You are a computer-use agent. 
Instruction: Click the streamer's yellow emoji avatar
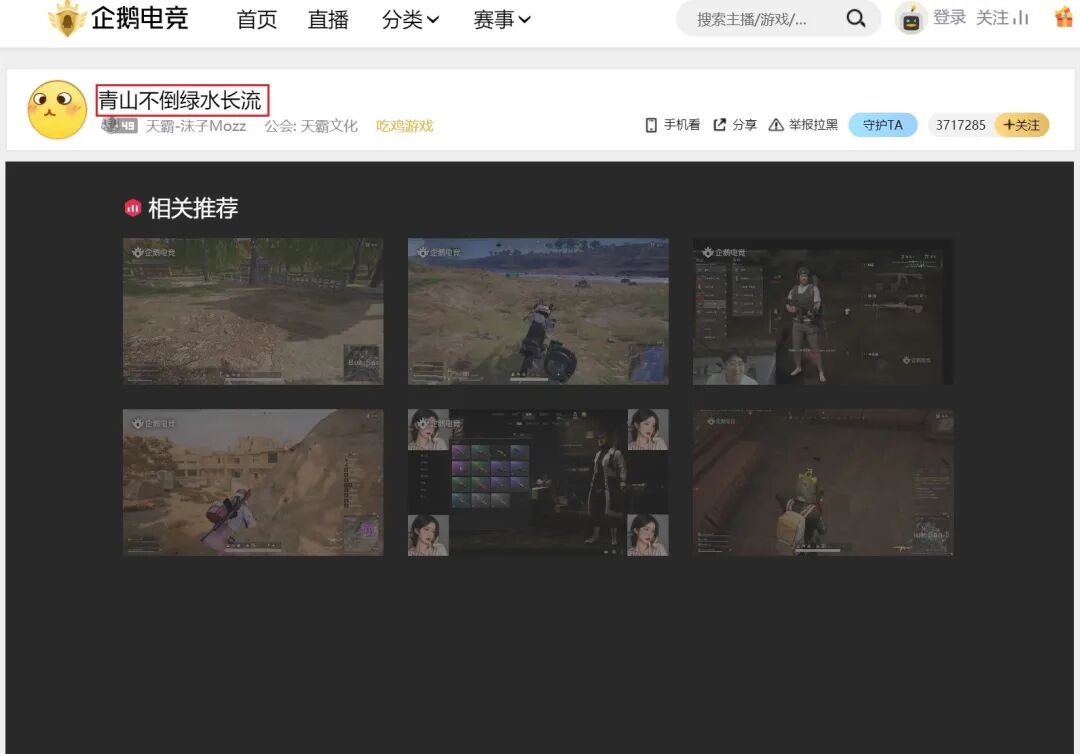point(57,109)
